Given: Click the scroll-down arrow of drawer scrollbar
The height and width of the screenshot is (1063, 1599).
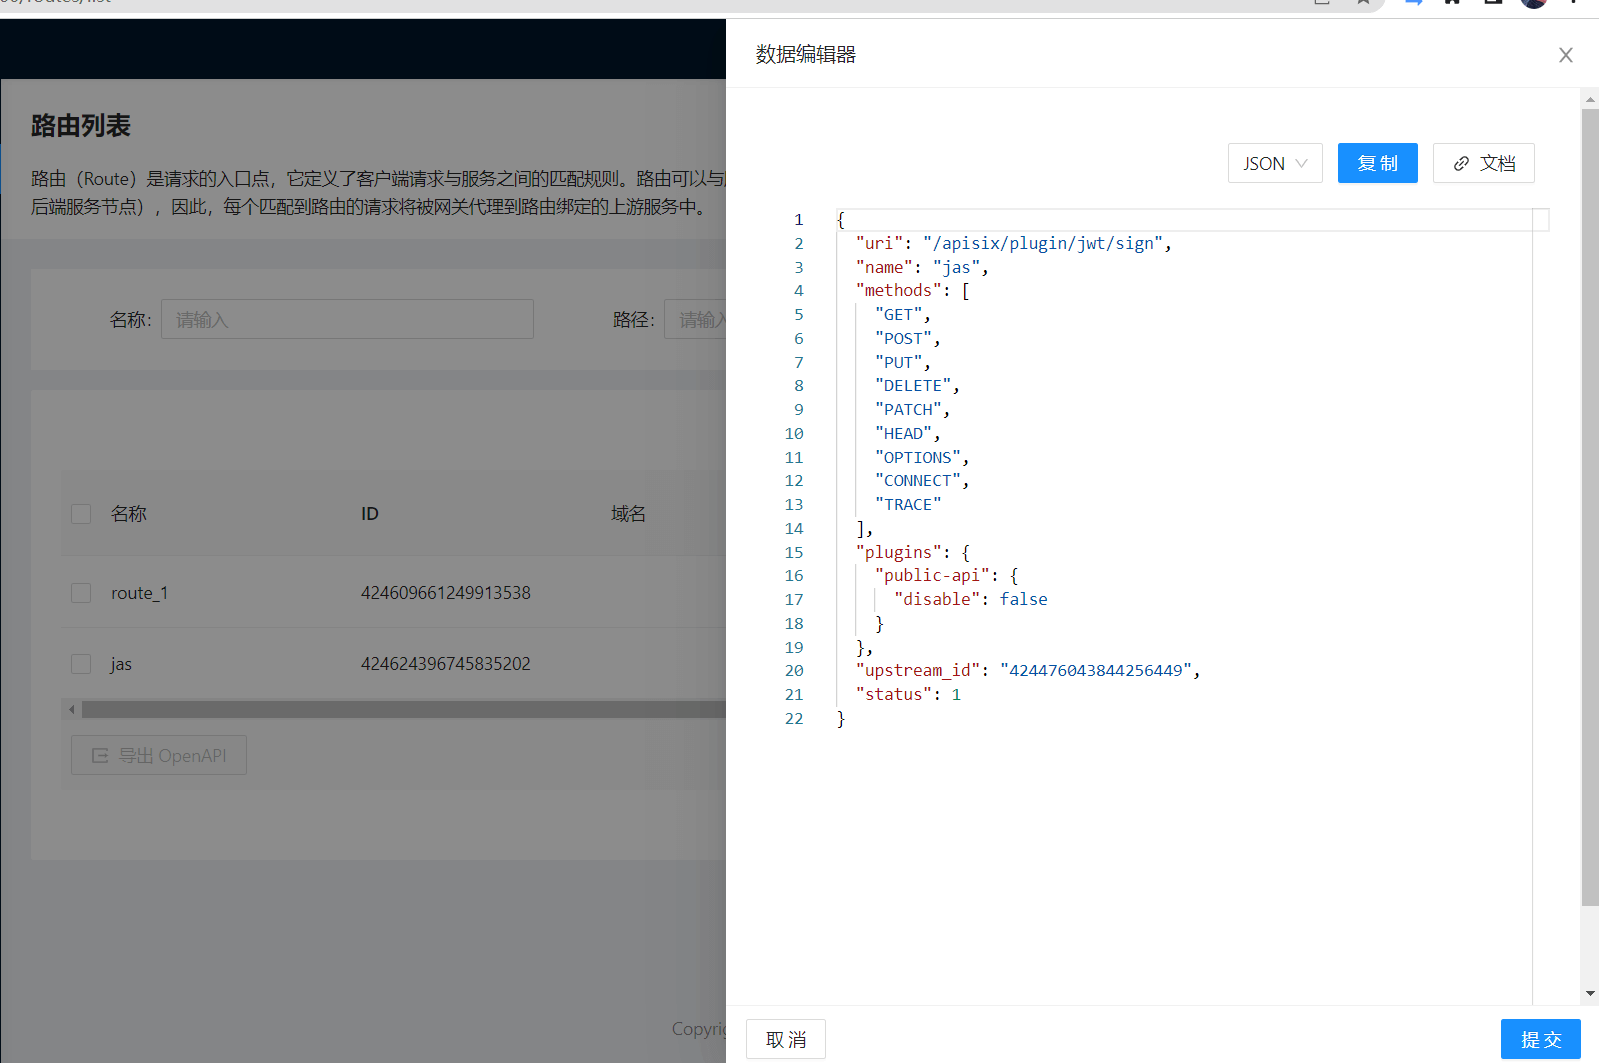Looking at the screenshot, I should [1590, 993].
